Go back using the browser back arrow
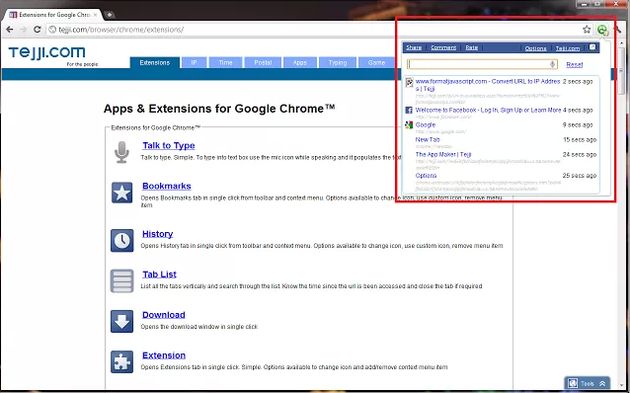Viewport: 630px width, 393px height. coord(10,29)
